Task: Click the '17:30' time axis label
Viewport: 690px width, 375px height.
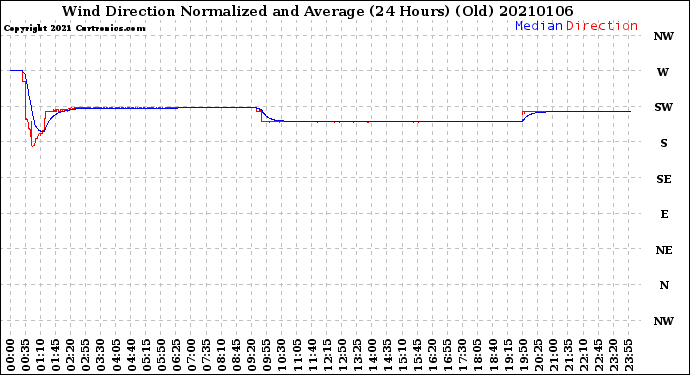Action: click(462, 355)
